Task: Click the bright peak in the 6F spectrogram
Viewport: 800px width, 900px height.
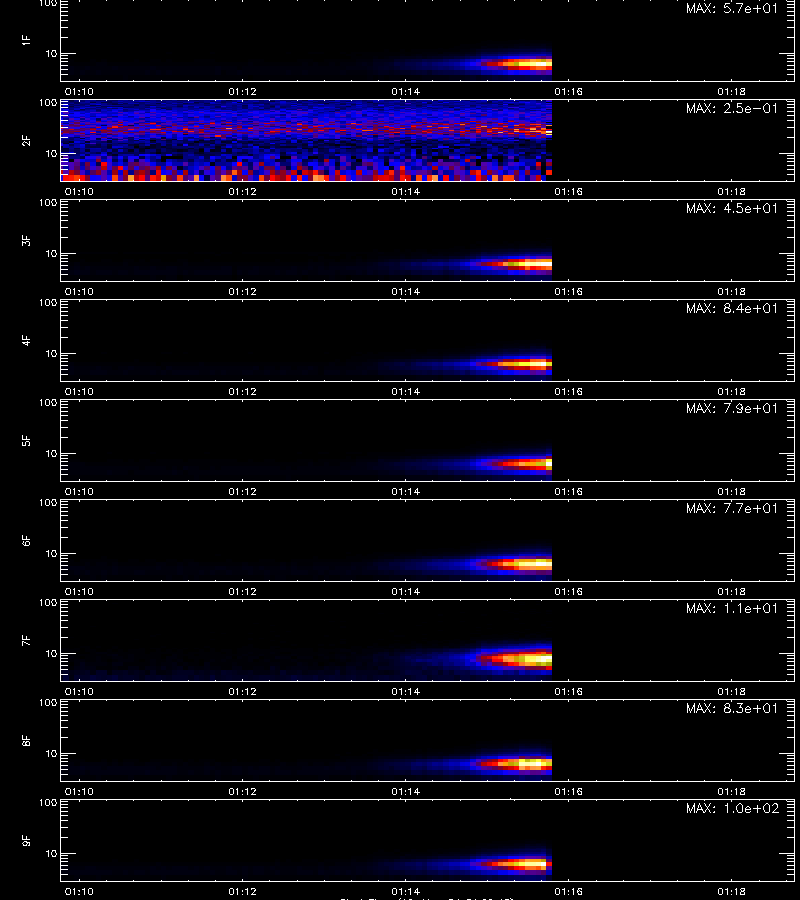Action: point(535,564)
